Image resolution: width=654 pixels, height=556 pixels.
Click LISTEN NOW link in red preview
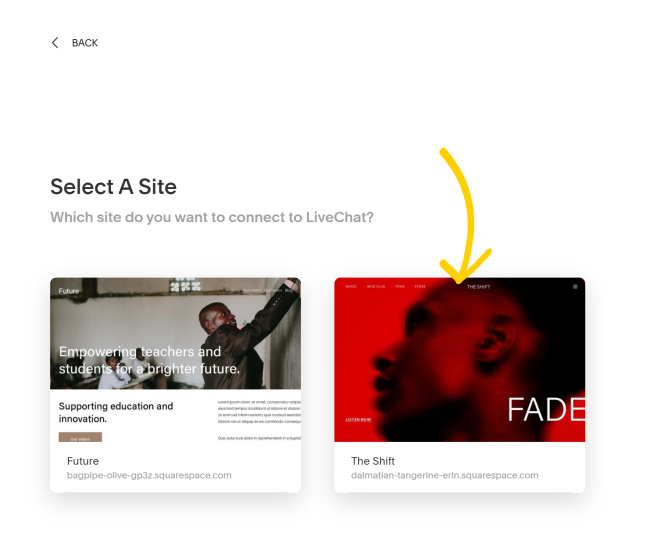click(358, 420)
